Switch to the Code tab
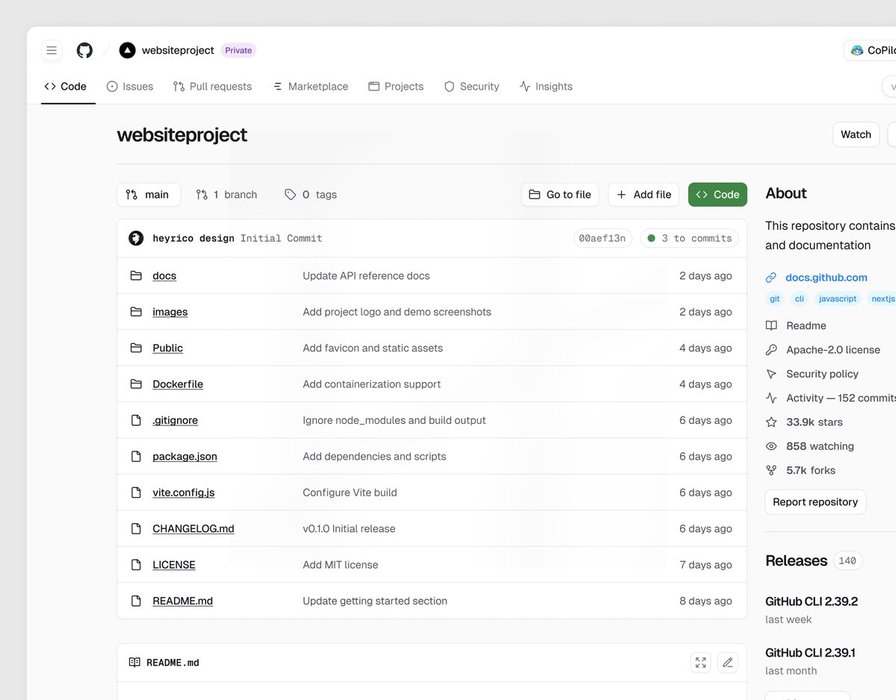 tap(65, 86)
